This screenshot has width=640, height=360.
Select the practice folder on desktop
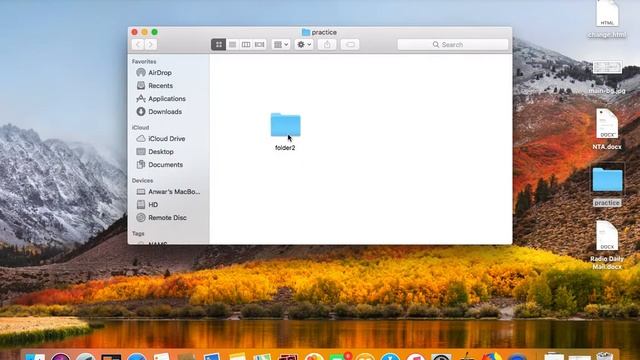607,180
